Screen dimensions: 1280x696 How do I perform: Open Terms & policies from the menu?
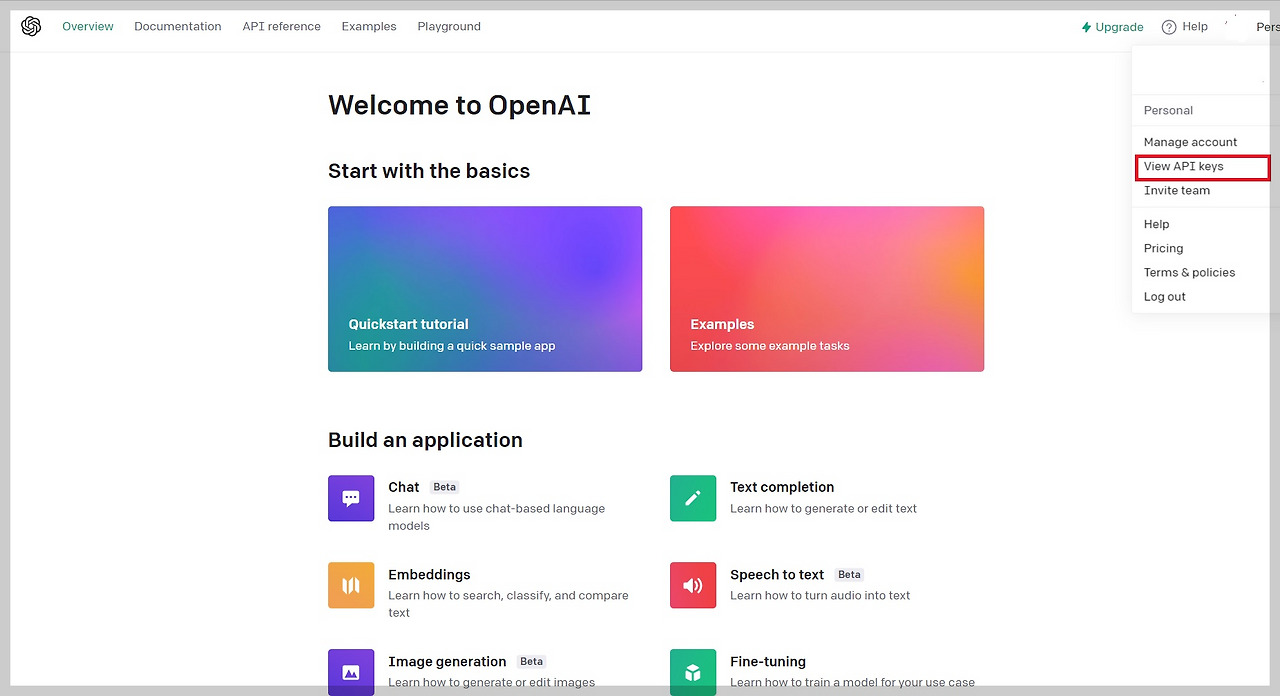point(1189,272)
